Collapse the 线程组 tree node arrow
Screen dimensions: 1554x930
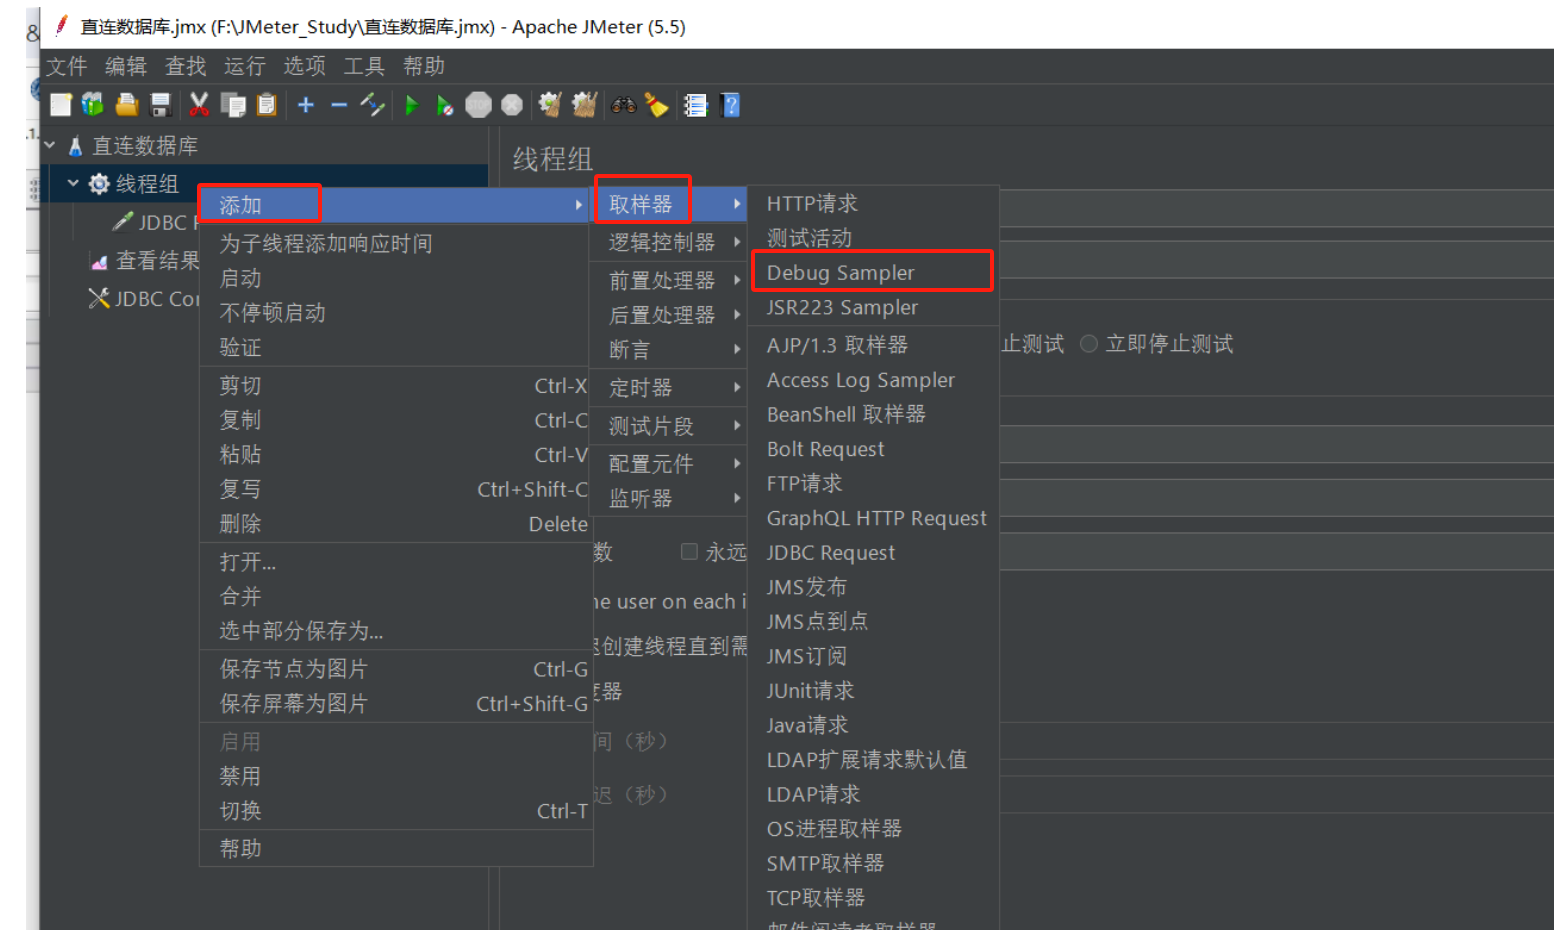pyautogui.click(x=73, y=183)
